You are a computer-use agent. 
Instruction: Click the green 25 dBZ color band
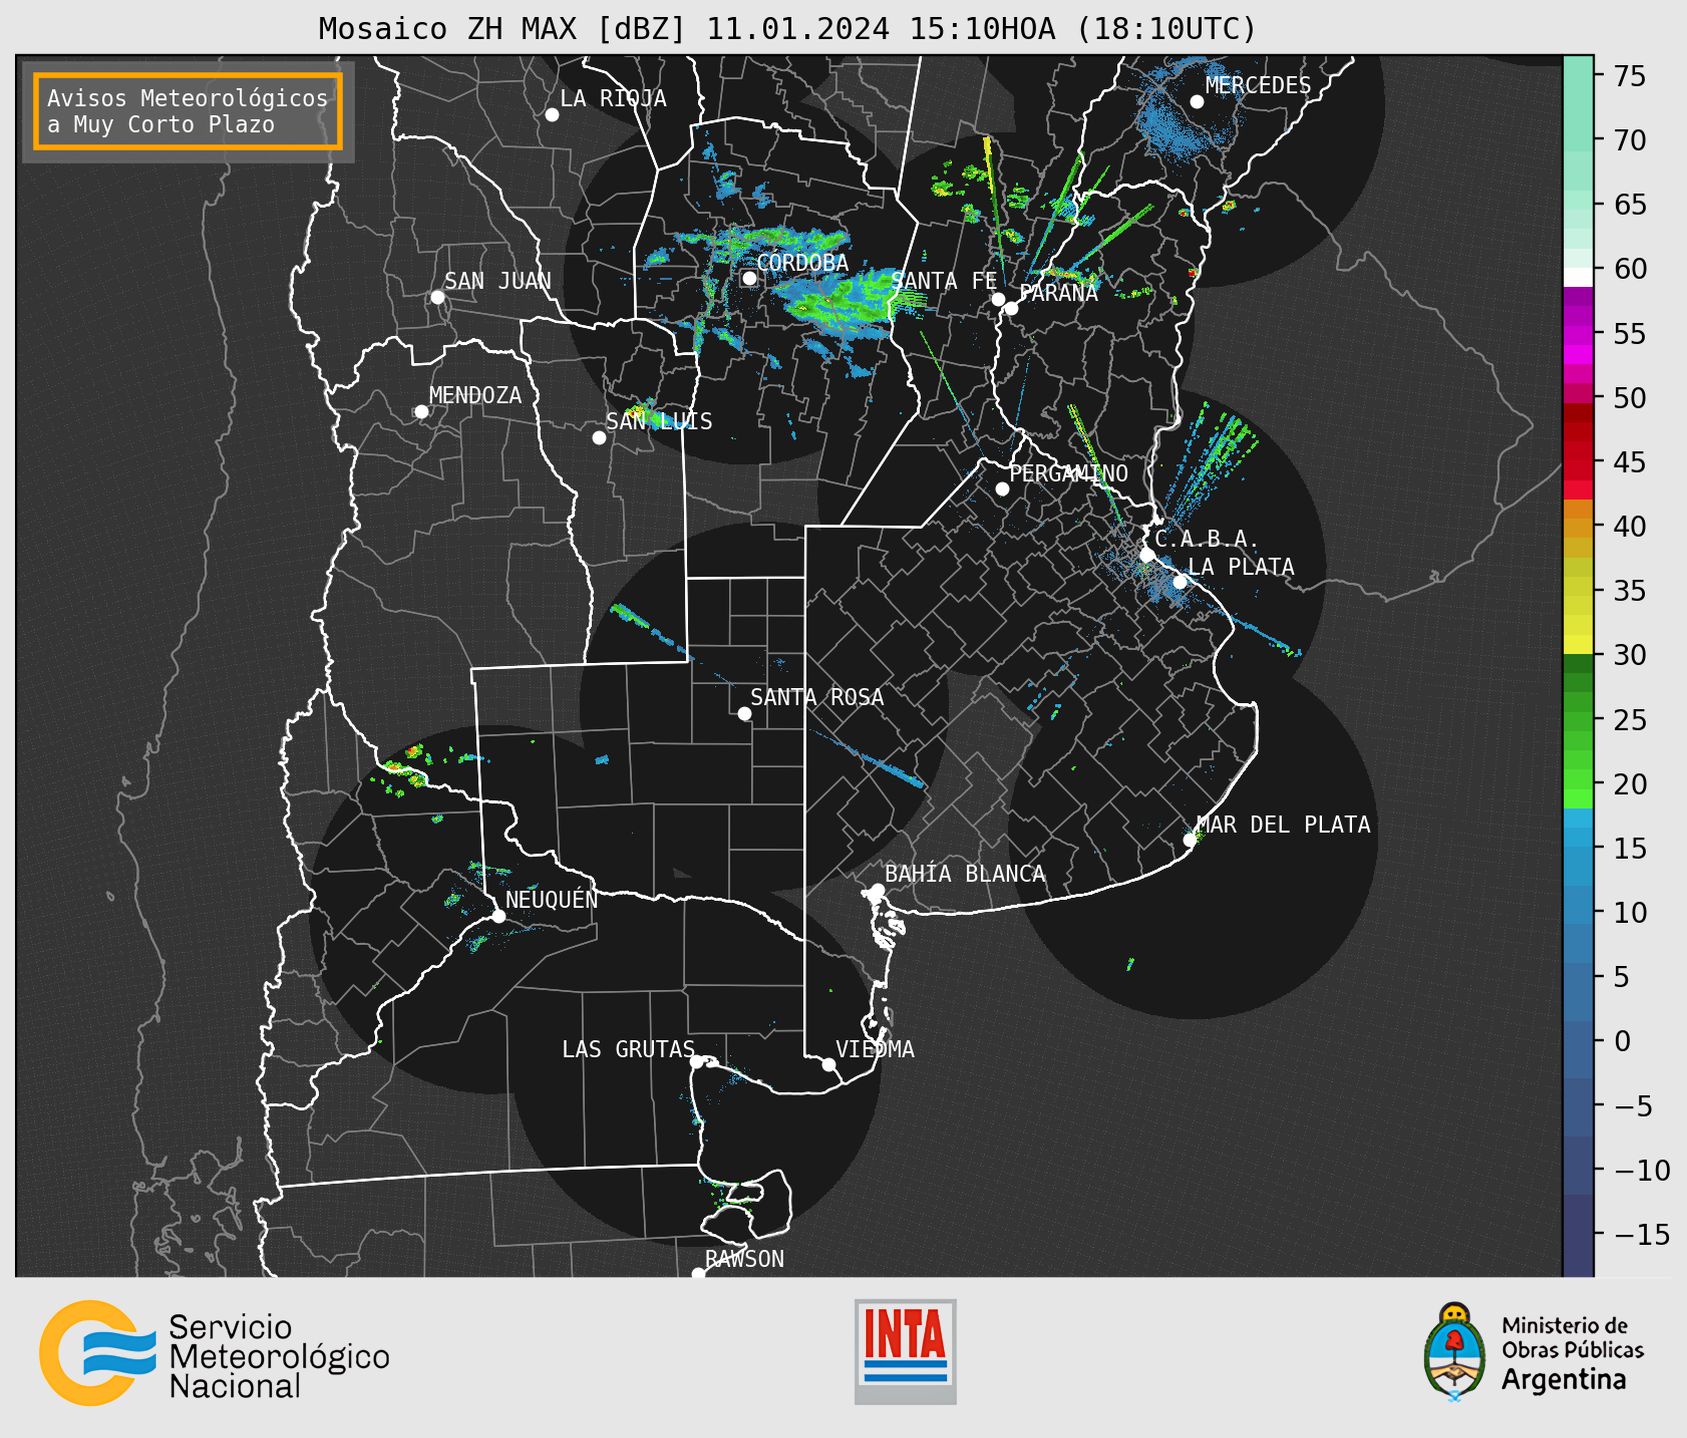coord(1578,720)
